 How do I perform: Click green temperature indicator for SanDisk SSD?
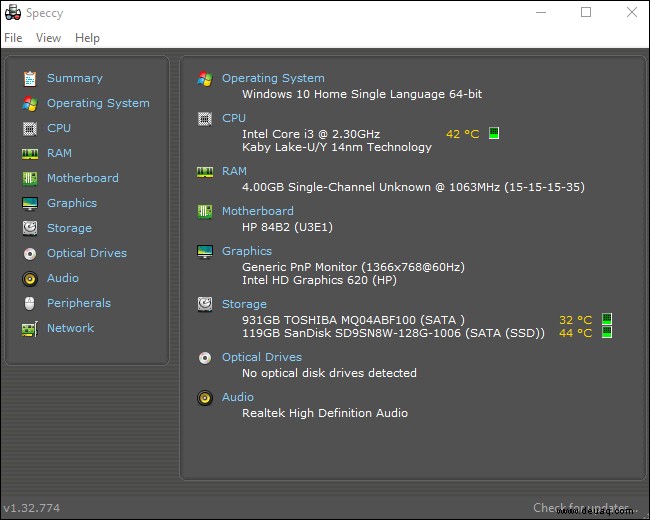[607, 332]
